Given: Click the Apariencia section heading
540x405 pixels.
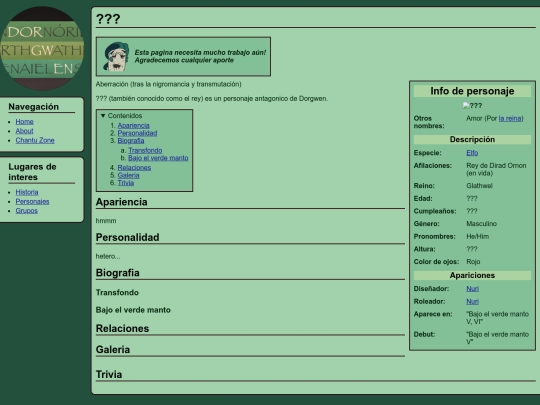Looking at the screenshot, I should [x=122, y=202].
